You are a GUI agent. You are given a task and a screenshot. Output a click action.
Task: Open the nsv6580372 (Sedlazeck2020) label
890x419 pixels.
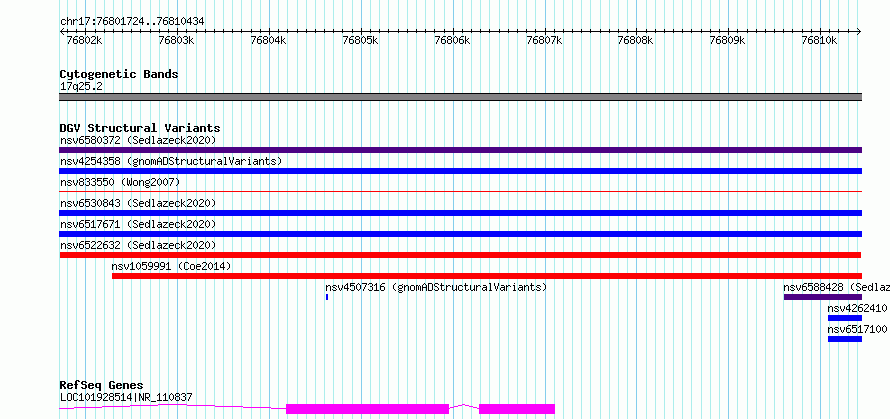coord(138,140)
